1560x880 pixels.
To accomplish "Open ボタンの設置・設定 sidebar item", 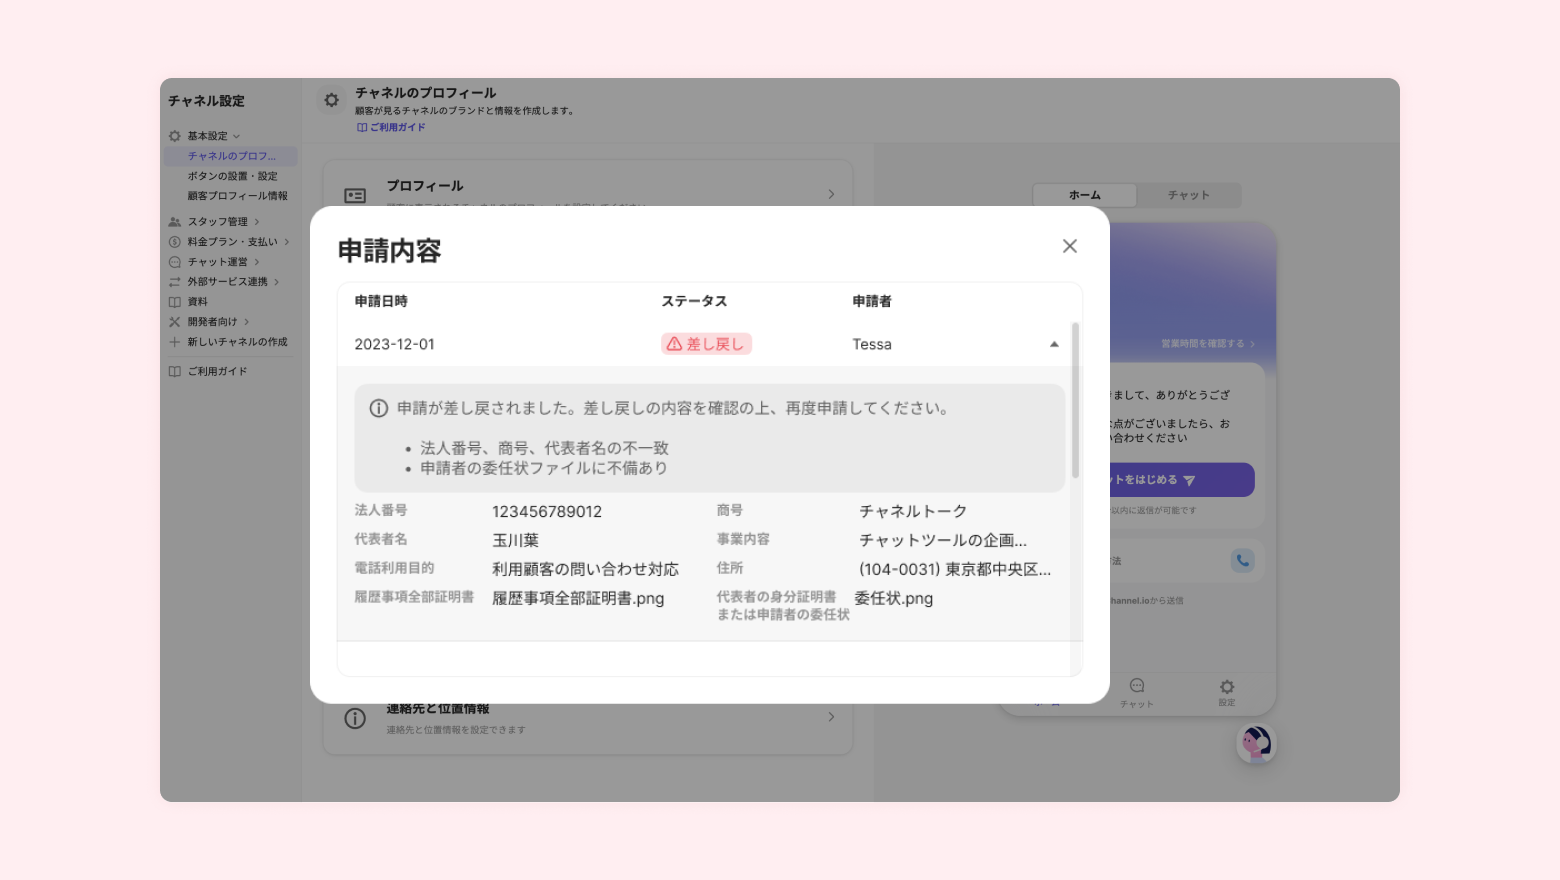I will click(232, 176).
